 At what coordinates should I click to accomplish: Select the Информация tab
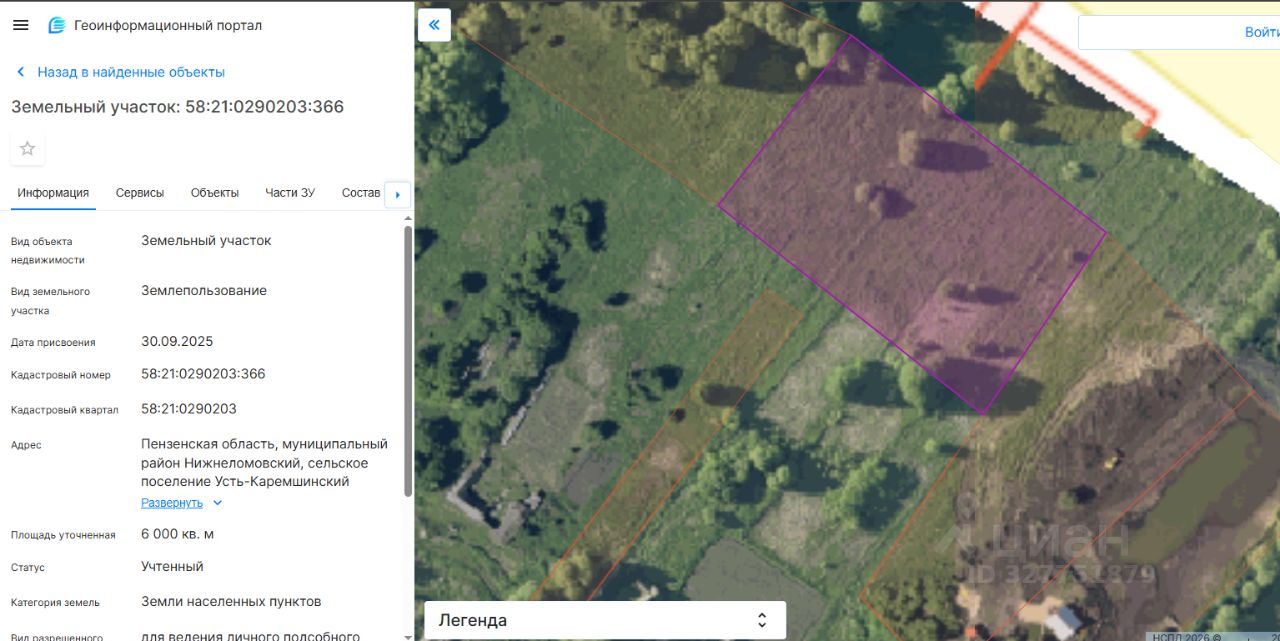click(x=53, y=193)
